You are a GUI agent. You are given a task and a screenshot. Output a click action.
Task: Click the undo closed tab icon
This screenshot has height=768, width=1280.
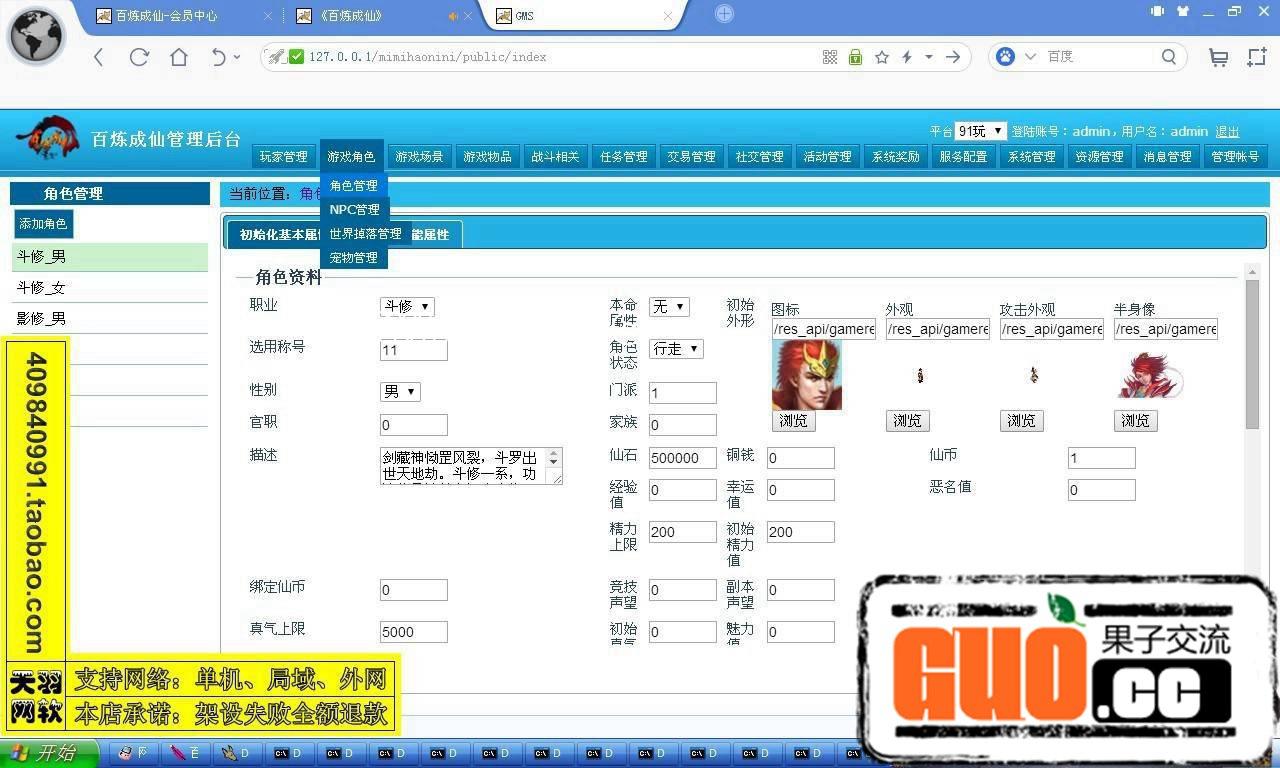coord(219,57)
